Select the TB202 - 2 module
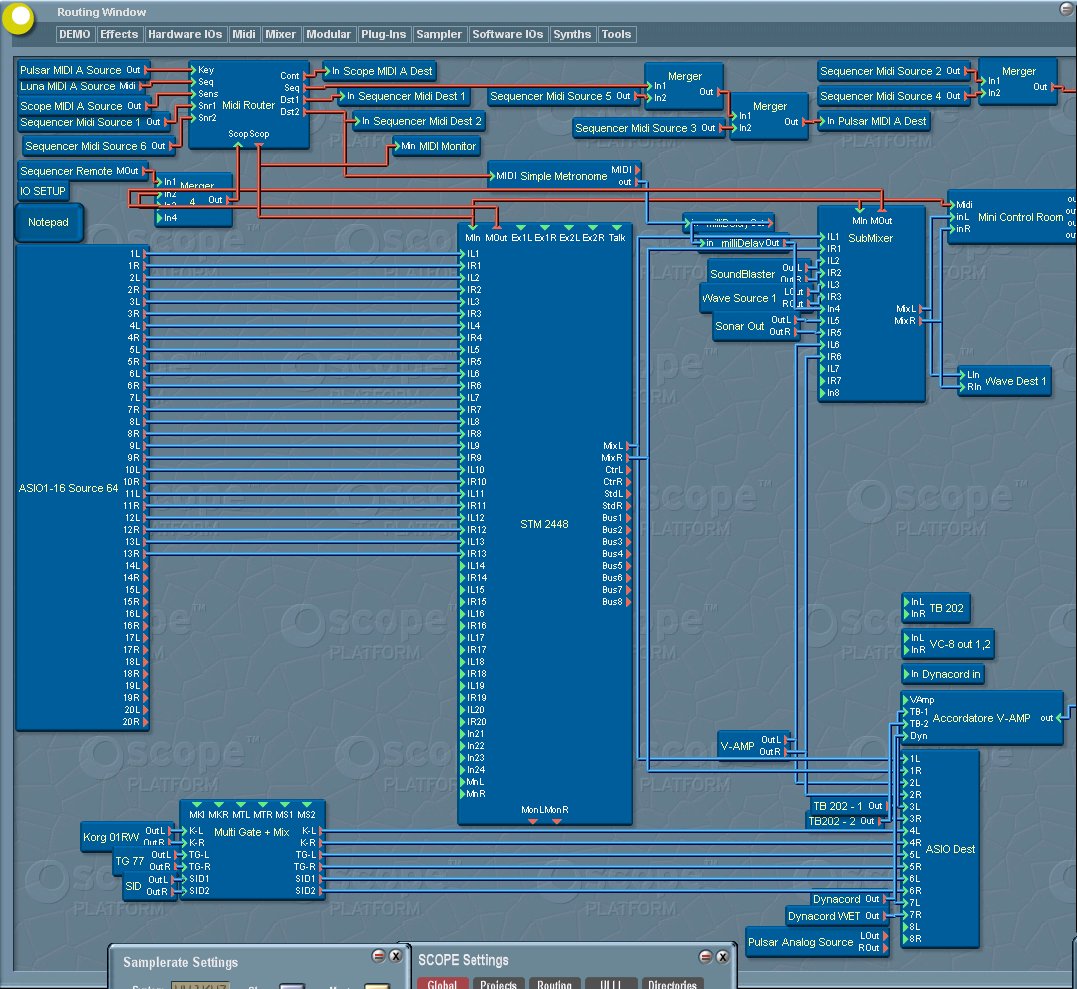 pyautogui.click(x=843, y=821)
